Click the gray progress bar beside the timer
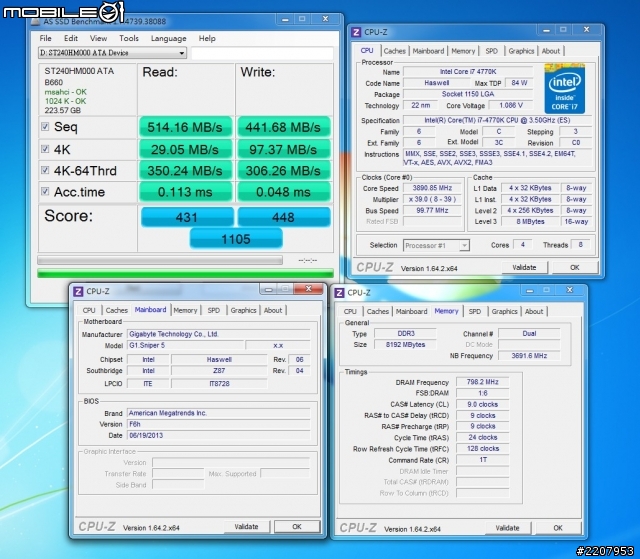The height and width of the screenshot is (559, 640). coord(160,260)
